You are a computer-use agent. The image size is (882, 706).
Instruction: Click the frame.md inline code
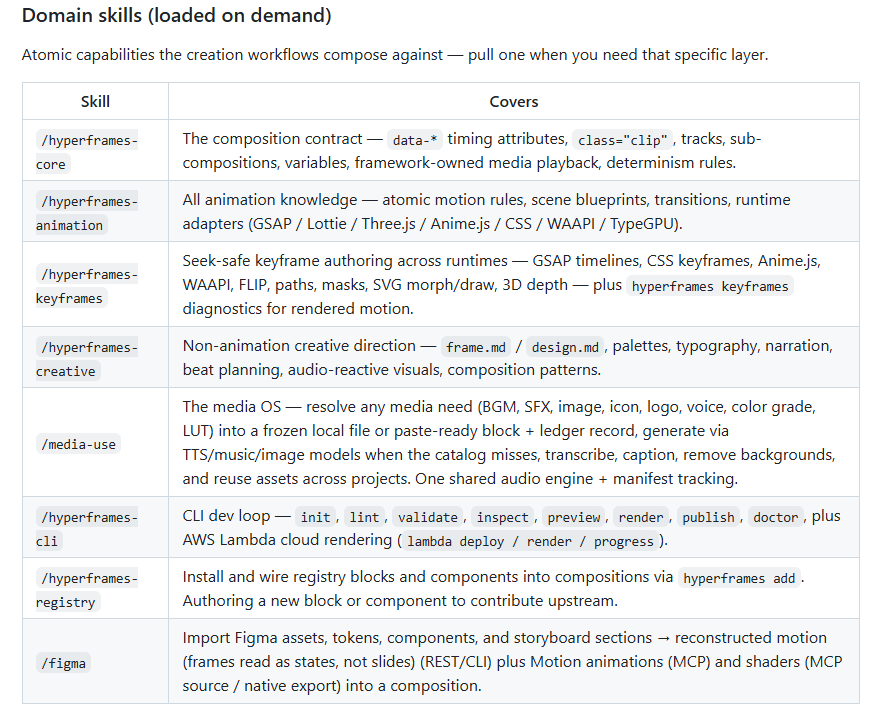coord(476,347)
